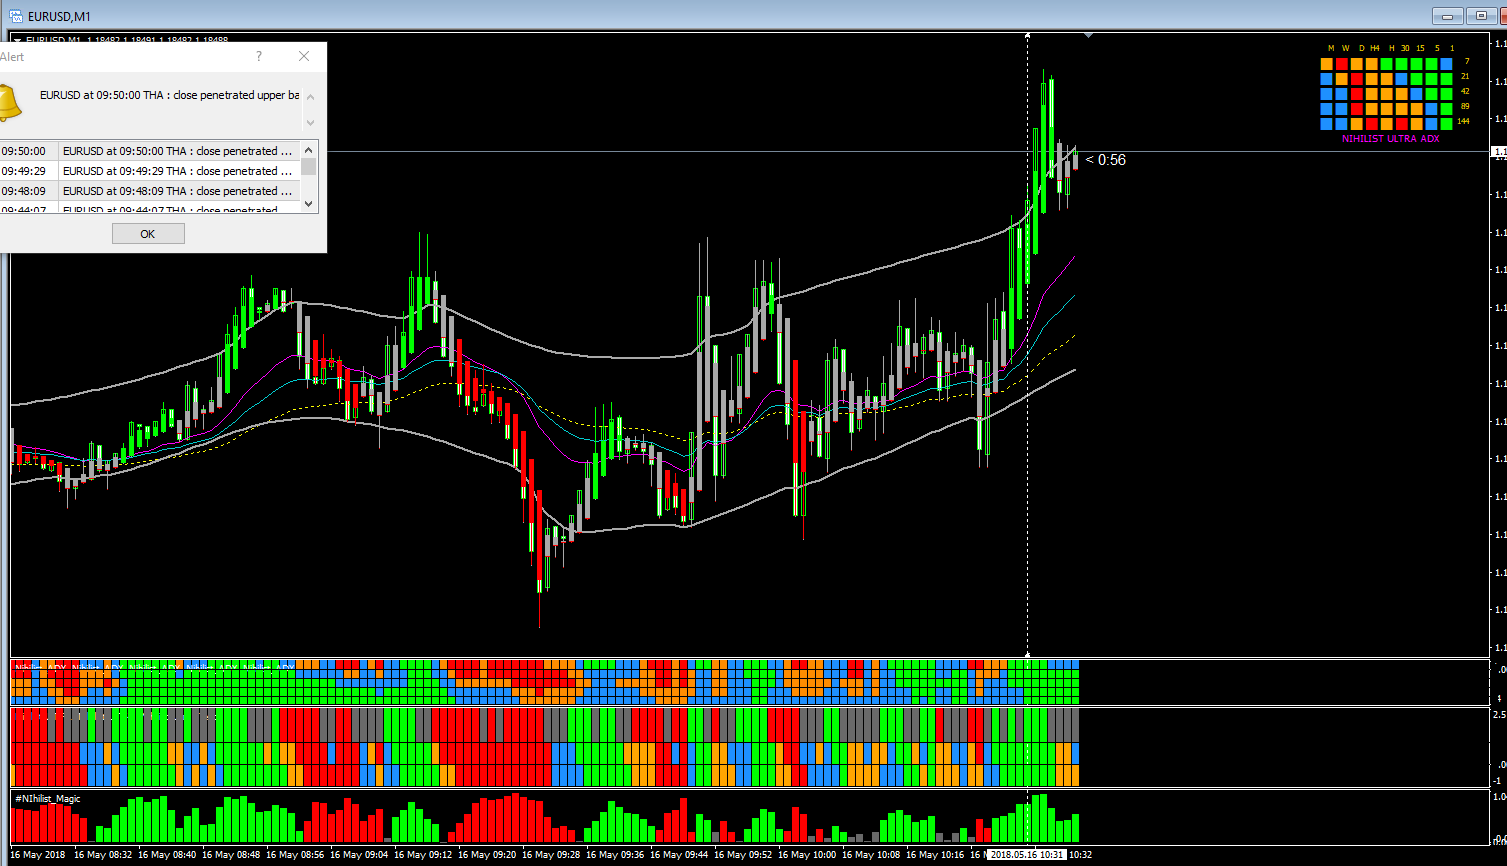Click the yellow alert bell icon

[8, 102]
